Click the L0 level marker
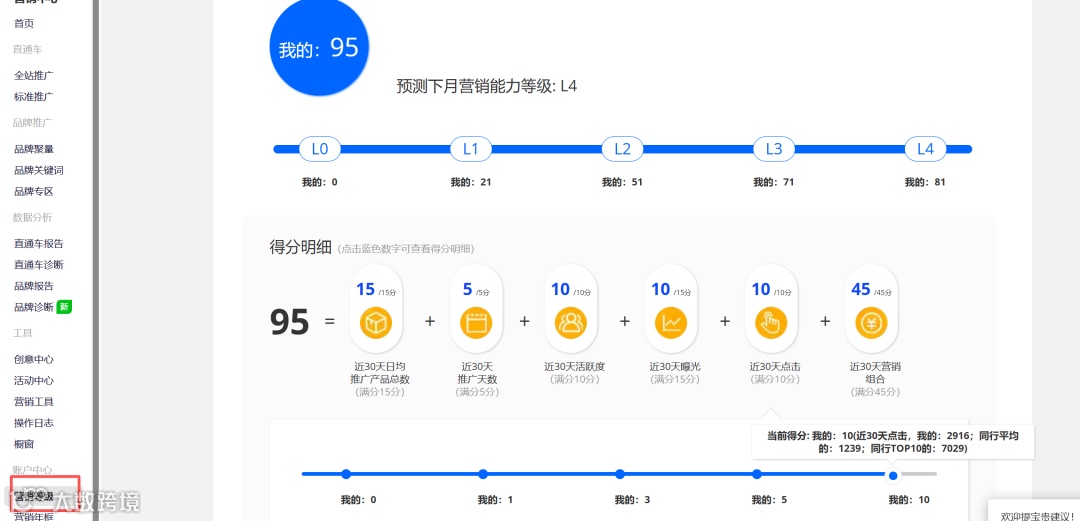 tap(320, 149)
